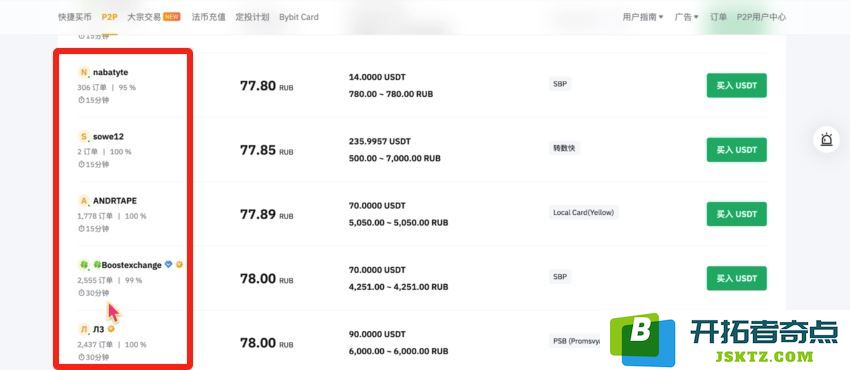Screen dimensions: 850x370
Task: Click ANDRTAPE's A avatar icon
Action: coord(84,201)
